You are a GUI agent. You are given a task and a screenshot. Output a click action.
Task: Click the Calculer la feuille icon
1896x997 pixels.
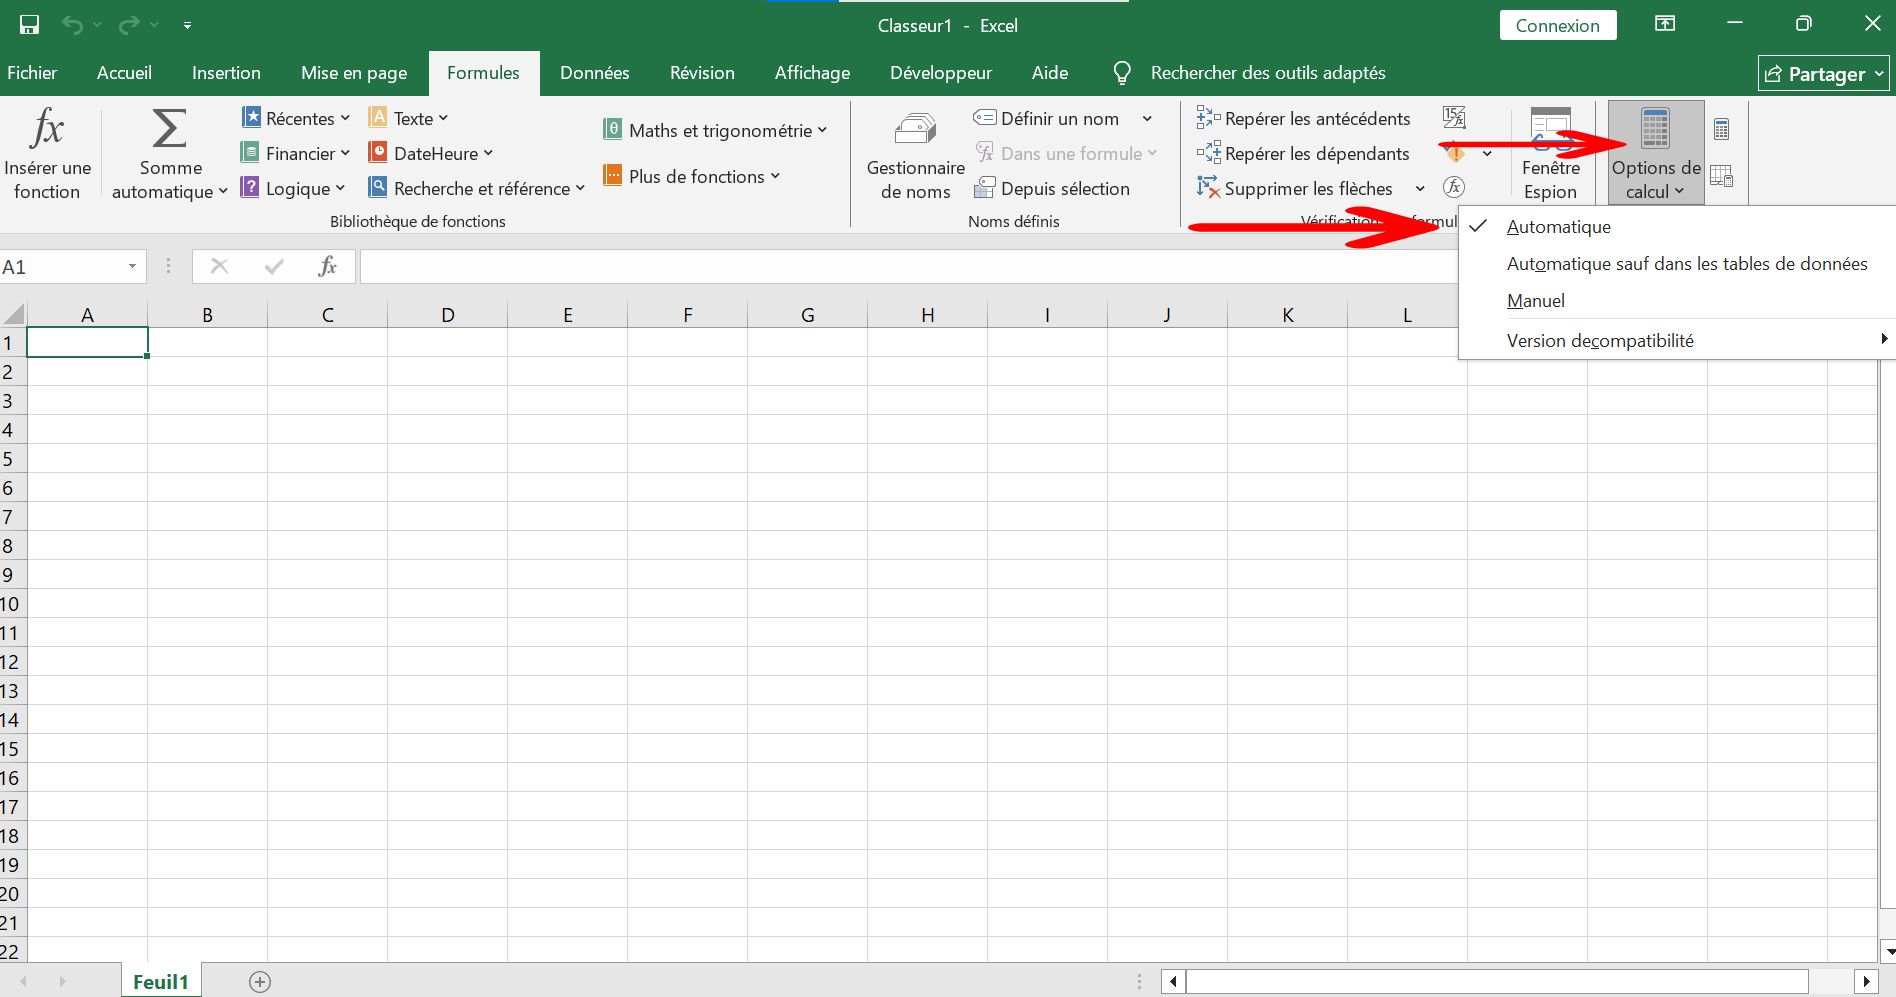pos(1723,176)
